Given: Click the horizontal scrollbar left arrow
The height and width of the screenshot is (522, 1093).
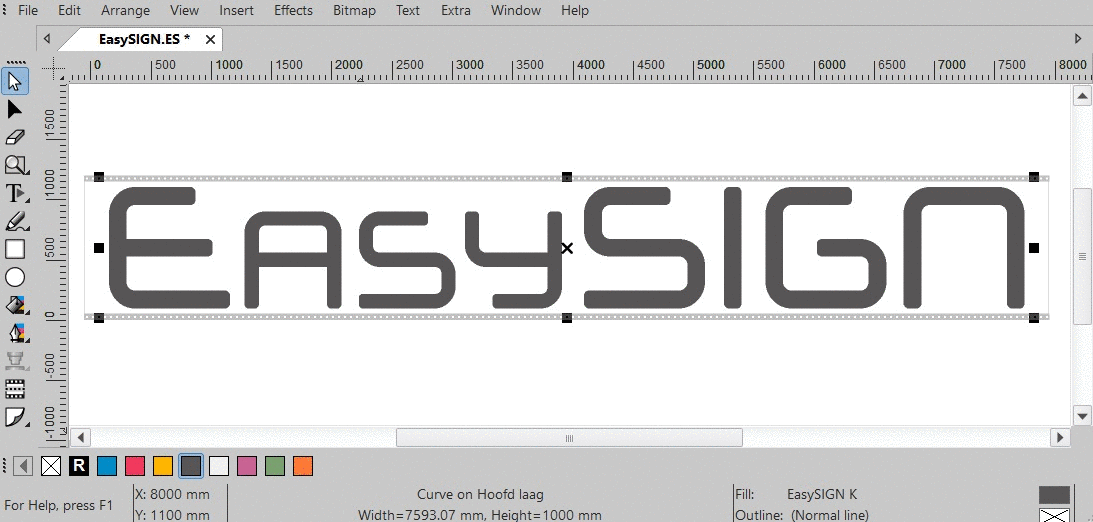Looking at the screenshot, I should (80, 438).
